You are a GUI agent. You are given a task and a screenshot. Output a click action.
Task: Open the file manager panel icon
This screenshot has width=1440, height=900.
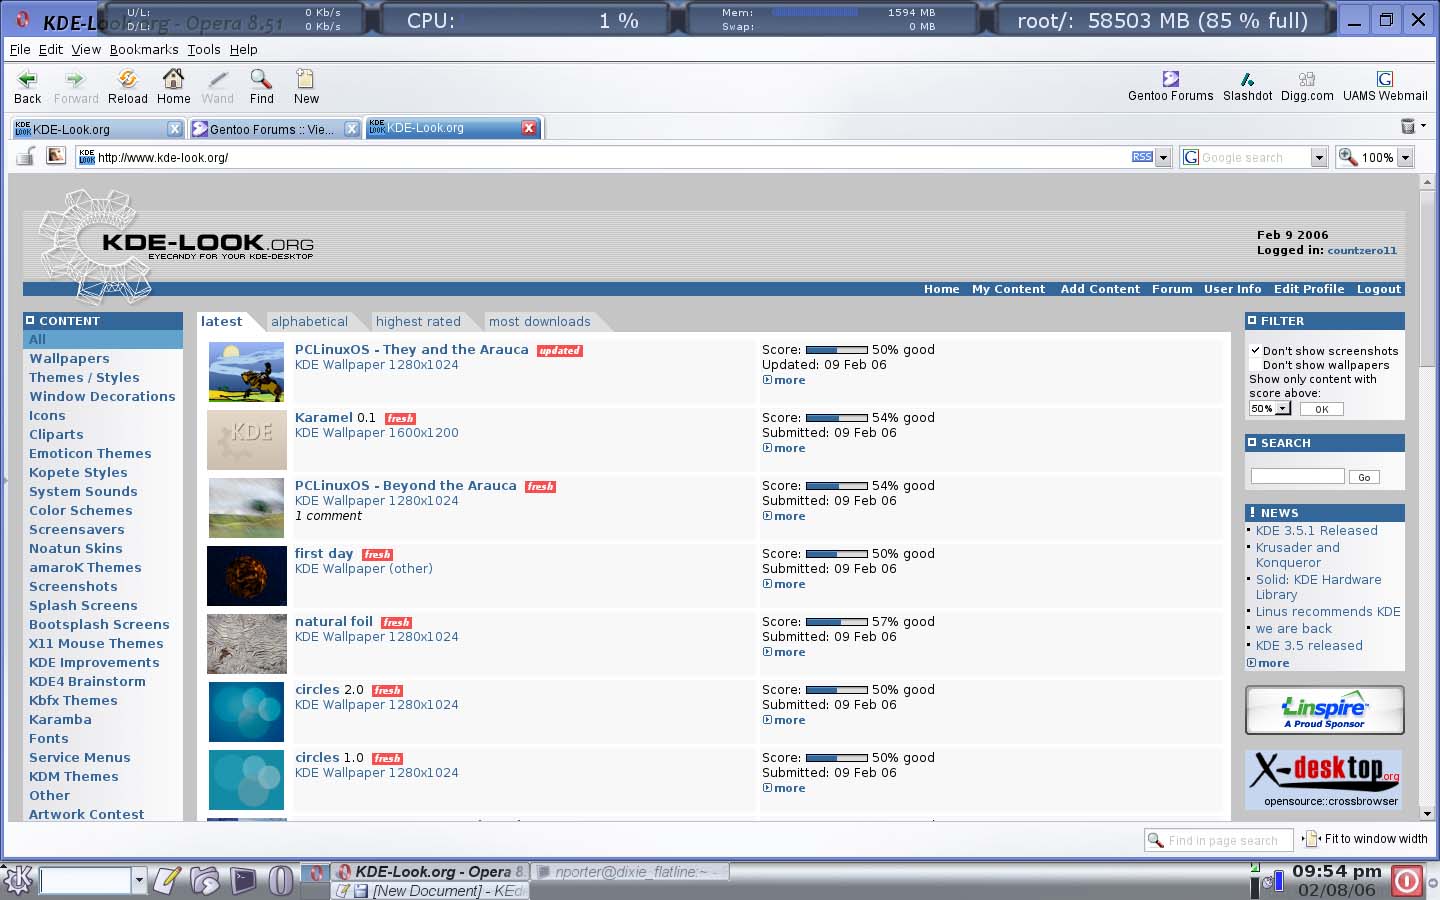pyautogui.click(x=205, y=880)
